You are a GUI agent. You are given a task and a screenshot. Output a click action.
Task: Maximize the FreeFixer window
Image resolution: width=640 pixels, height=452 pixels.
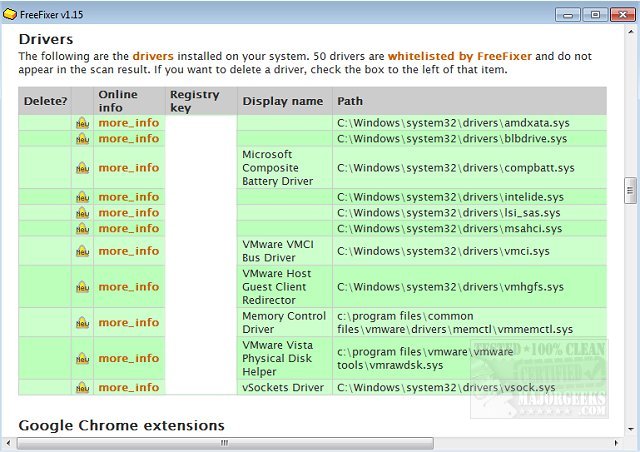coord(596,13)
